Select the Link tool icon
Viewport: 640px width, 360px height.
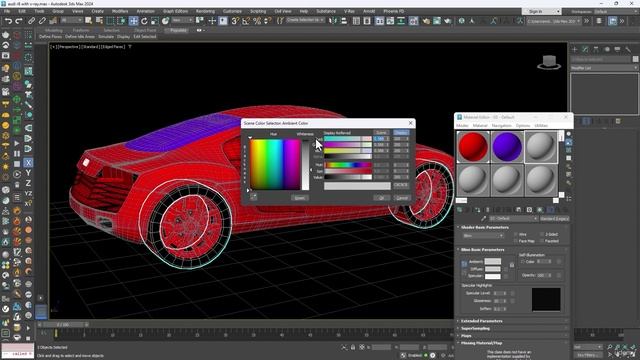31,21
